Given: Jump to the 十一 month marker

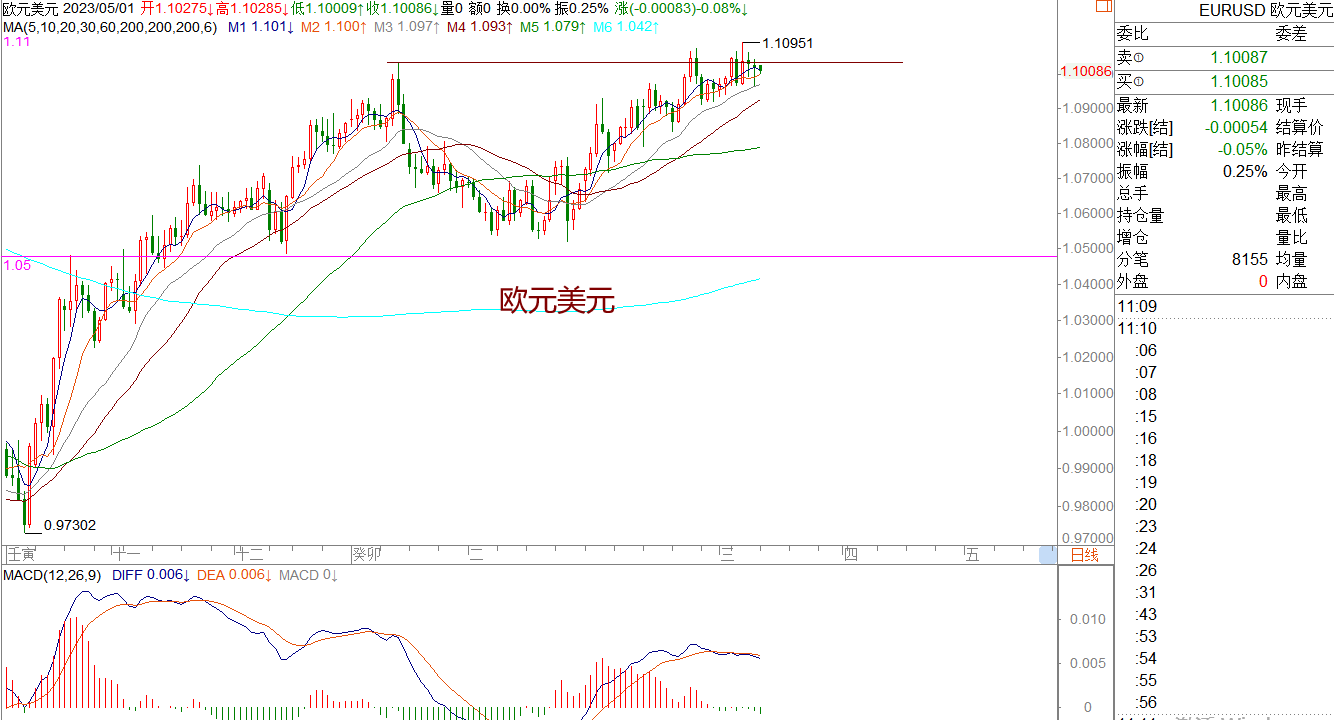Looking at the screenshot, I should 127,554.
